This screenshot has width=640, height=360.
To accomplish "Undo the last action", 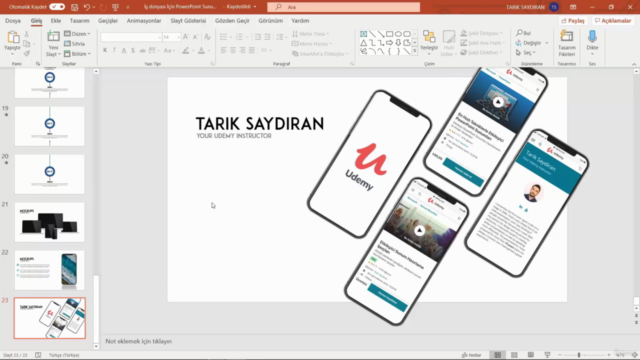I will tap(87, 7).
